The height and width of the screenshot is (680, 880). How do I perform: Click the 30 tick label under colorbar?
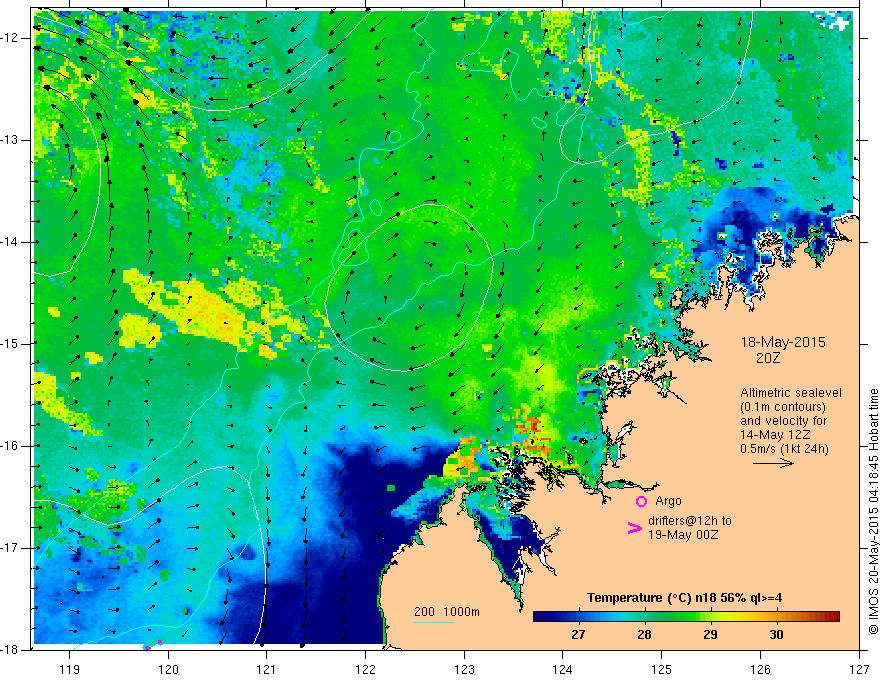click(x=776, y=635)
